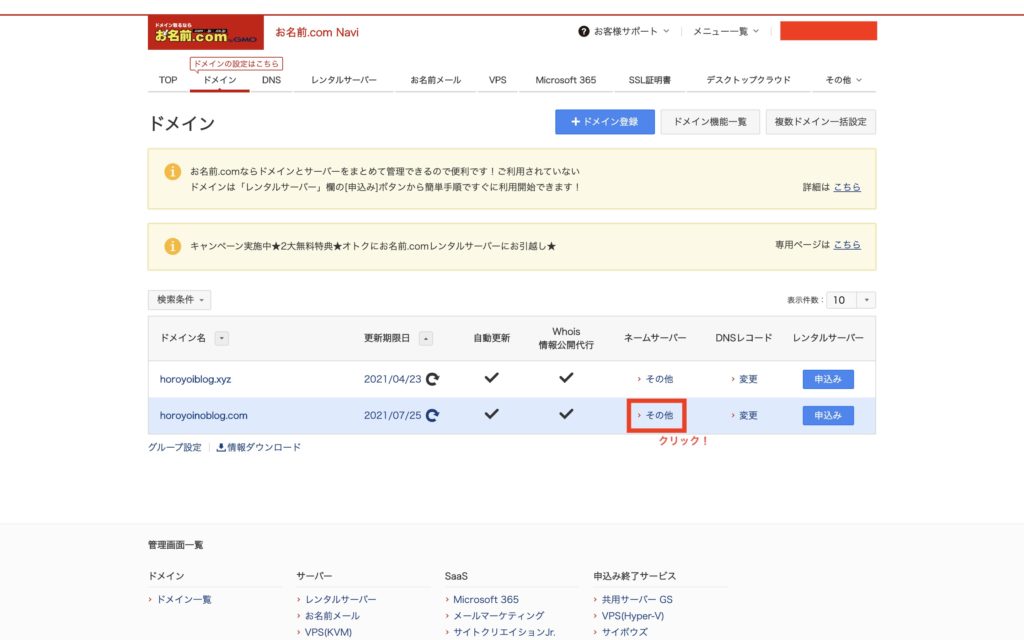1024x640 pixels.
Task: Click the お名前.com Navi title link
Action: 317,32
